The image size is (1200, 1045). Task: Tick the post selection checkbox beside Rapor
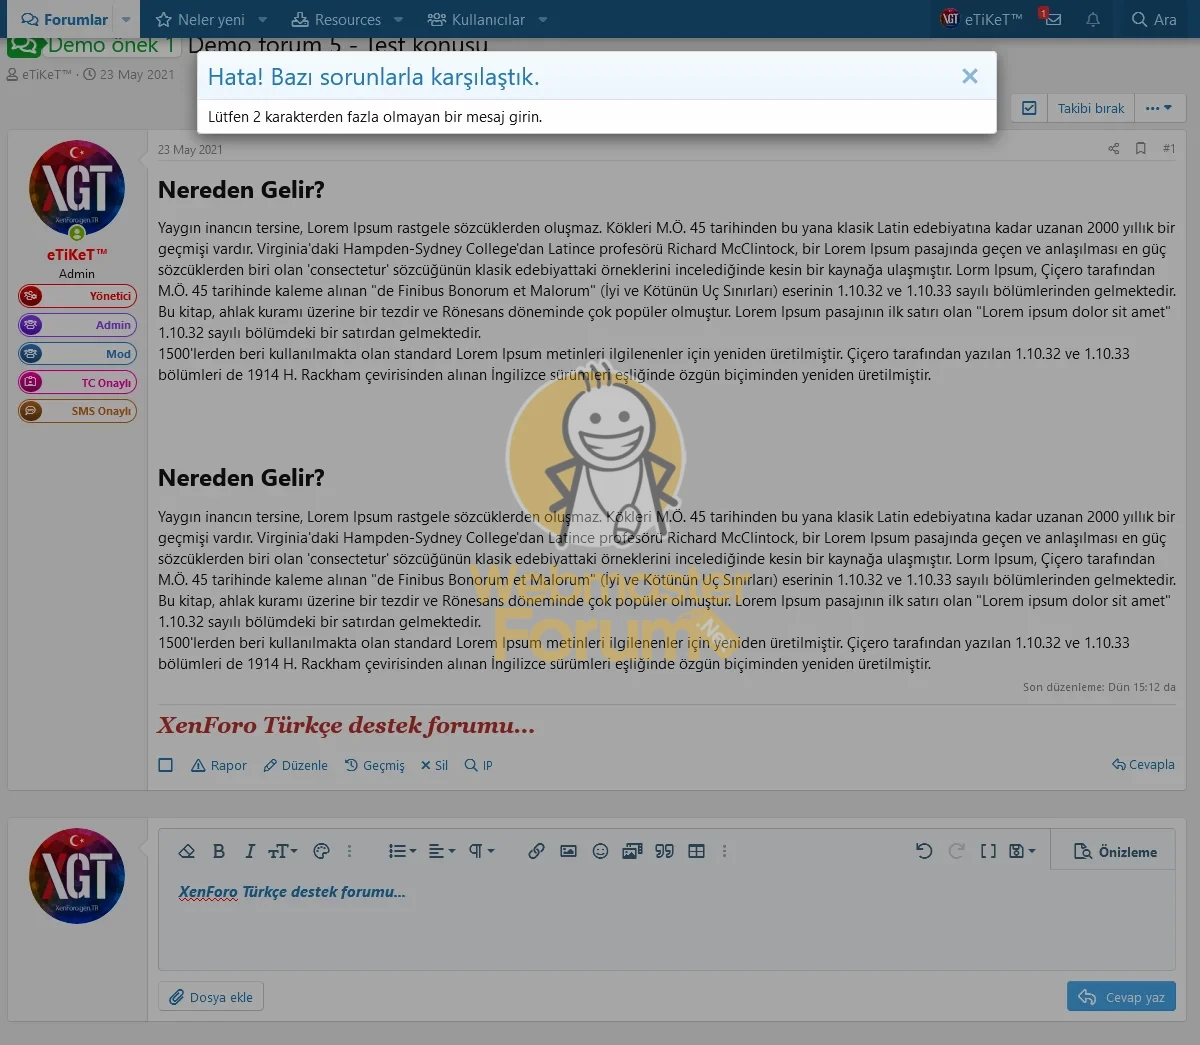[166, 765]
